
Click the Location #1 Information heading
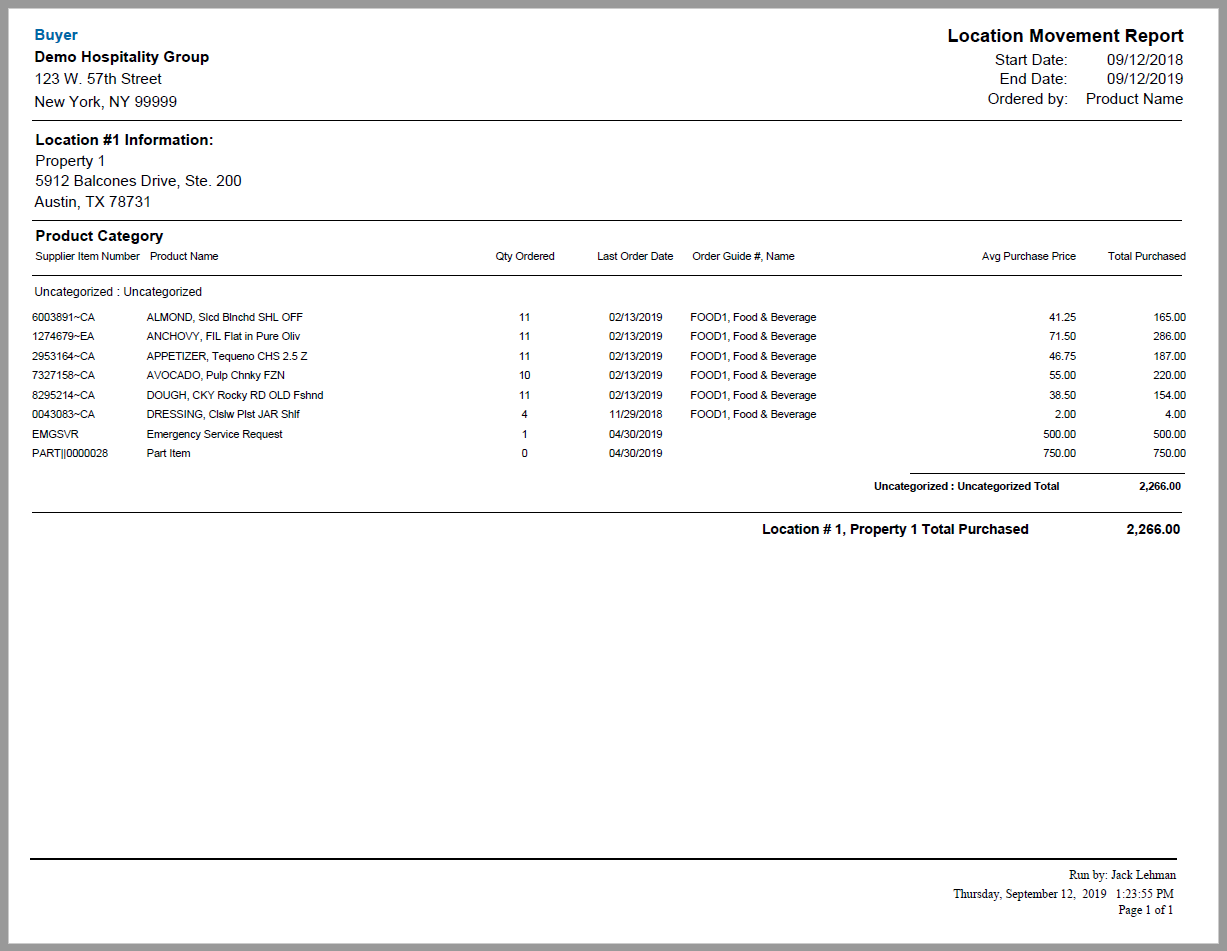pyautogui.click(x=124, y=140)
